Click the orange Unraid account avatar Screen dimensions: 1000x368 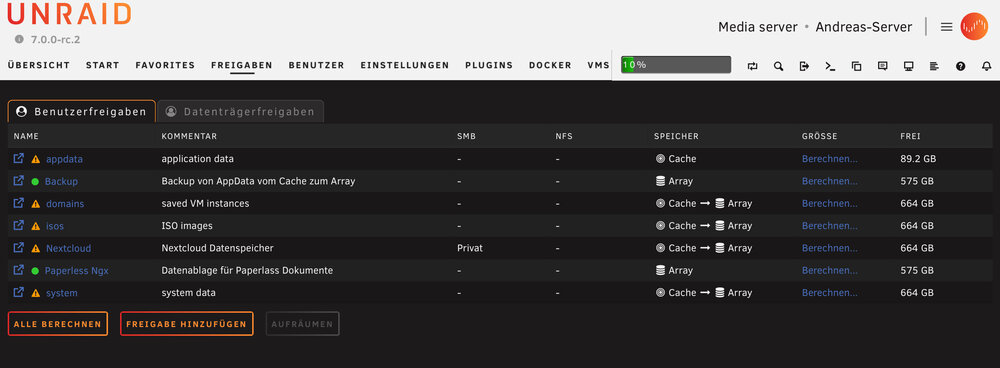974,27
